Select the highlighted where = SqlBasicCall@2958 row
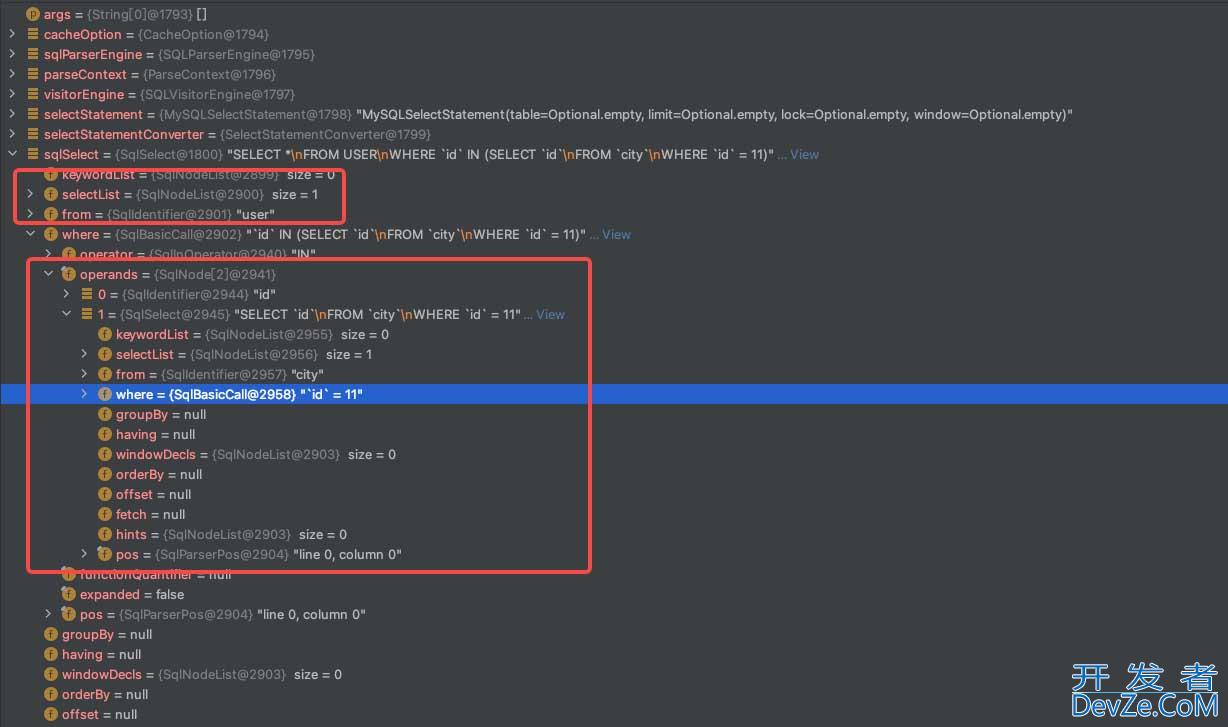The image size is (1228, 727). coord(614,395)
